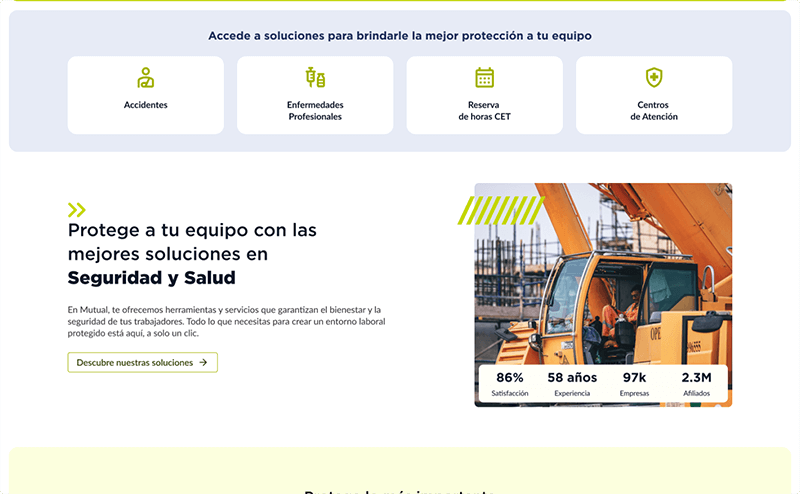Click the 58 años Experiencia statistic

(x=572, y=384)
